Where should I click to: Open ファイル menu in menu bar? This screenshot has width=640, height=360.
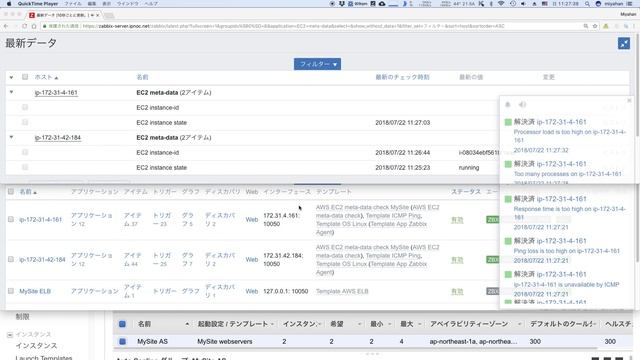coord(73,4)
